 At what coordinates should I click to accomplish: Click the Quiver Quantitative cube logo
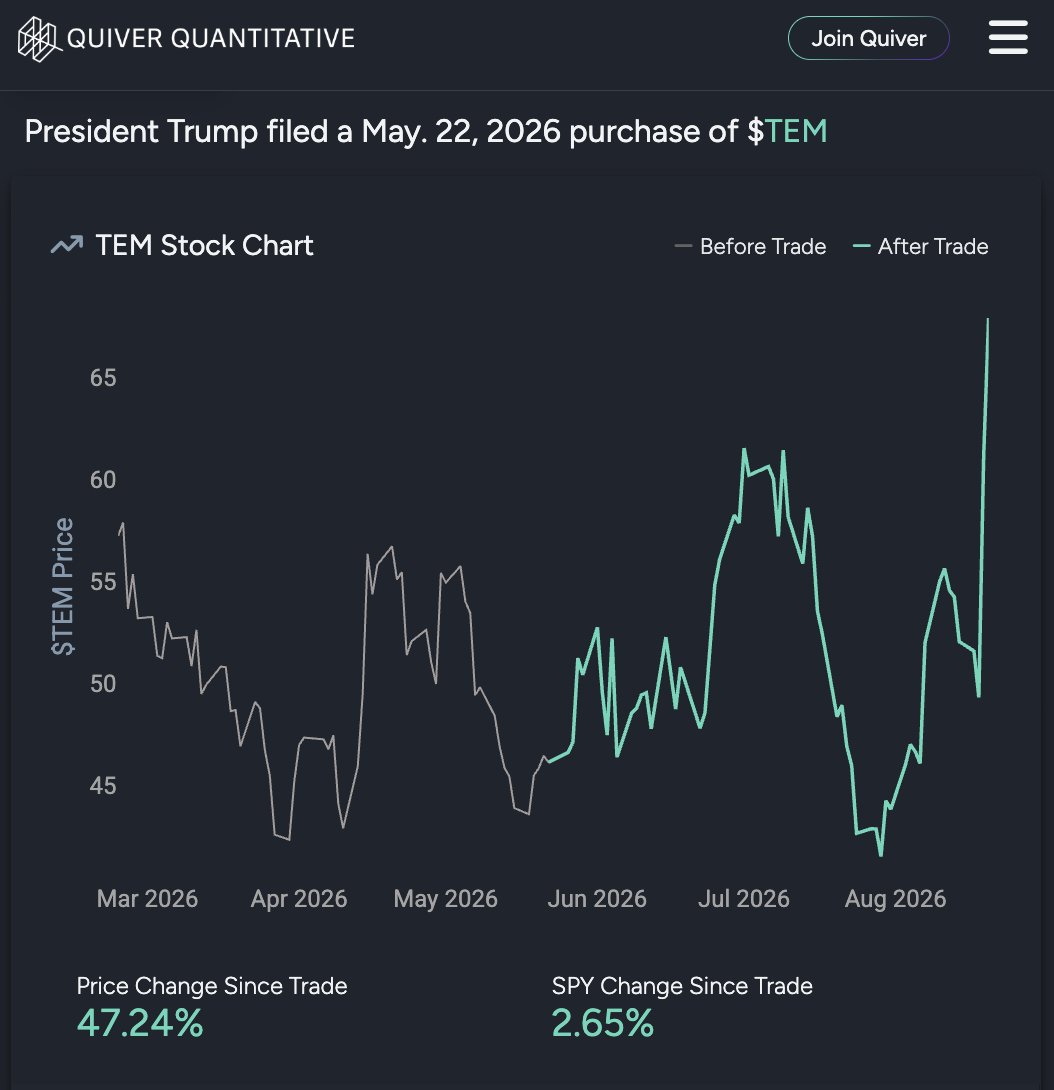click(40, 38)
